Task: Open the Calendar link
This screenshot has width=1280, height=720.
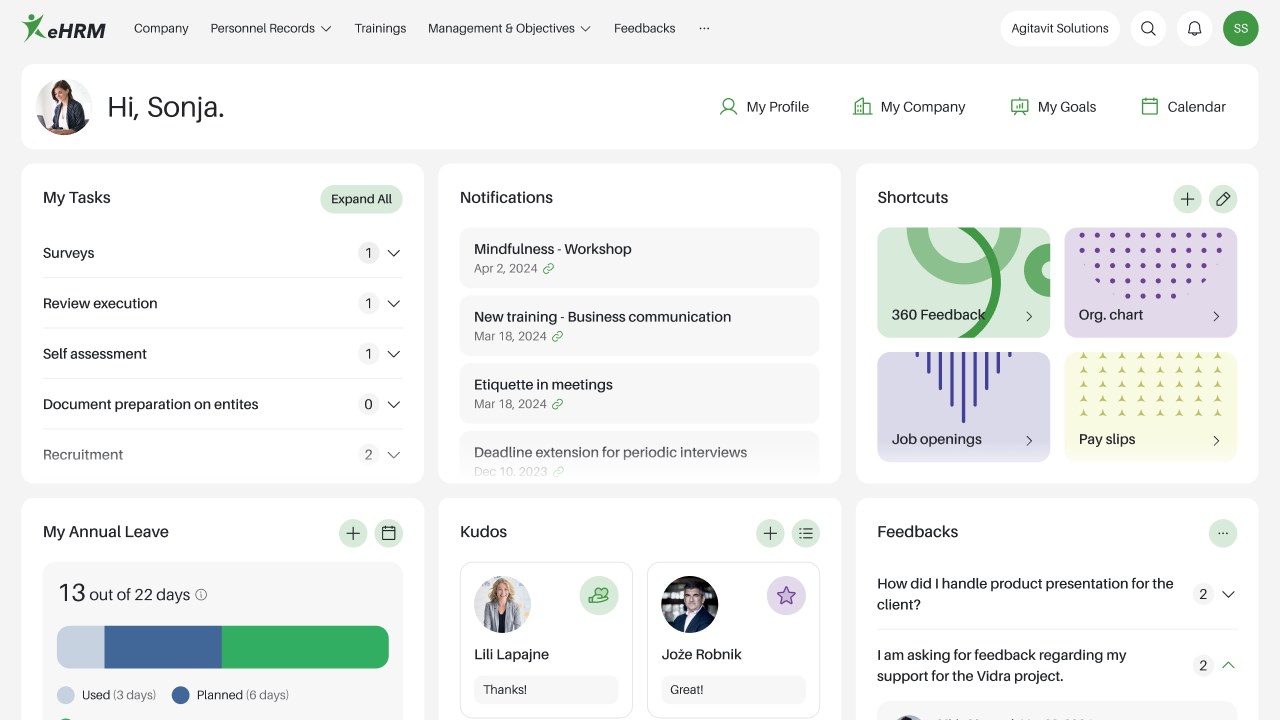Action: (1183, 107)
